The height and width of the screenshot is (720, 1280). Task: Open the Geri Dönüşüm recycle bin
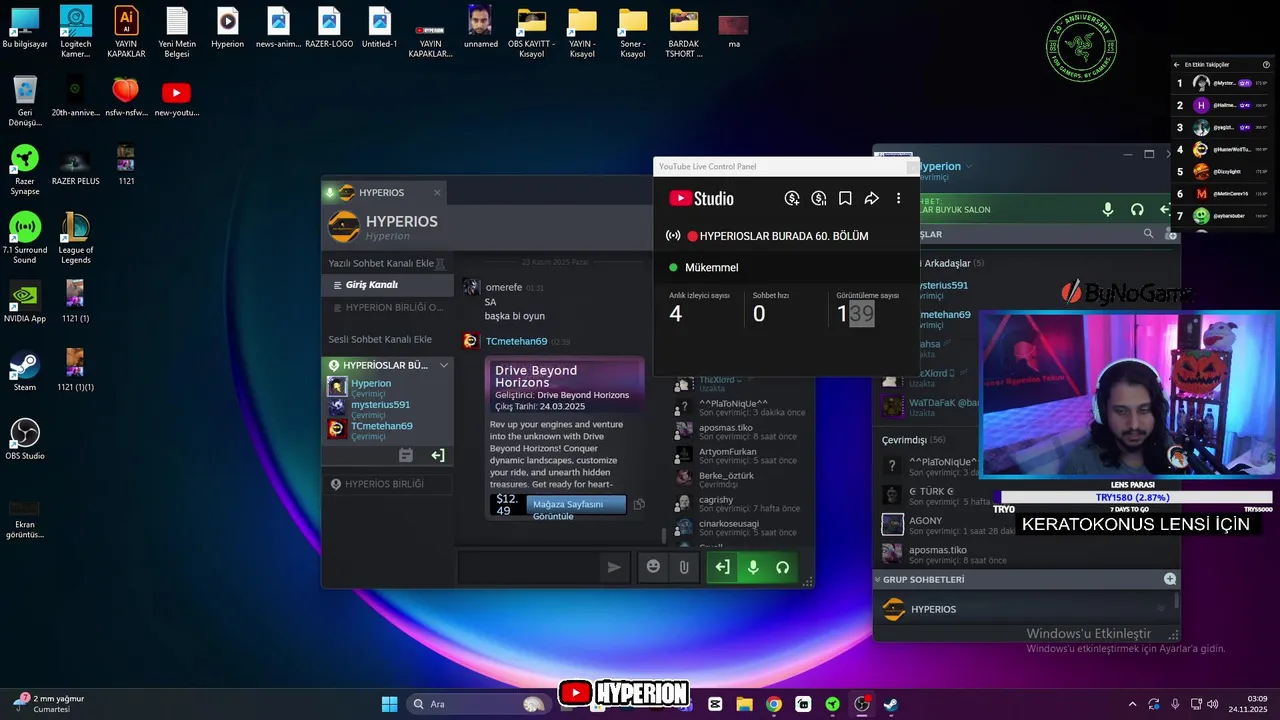tap(25, 102)
